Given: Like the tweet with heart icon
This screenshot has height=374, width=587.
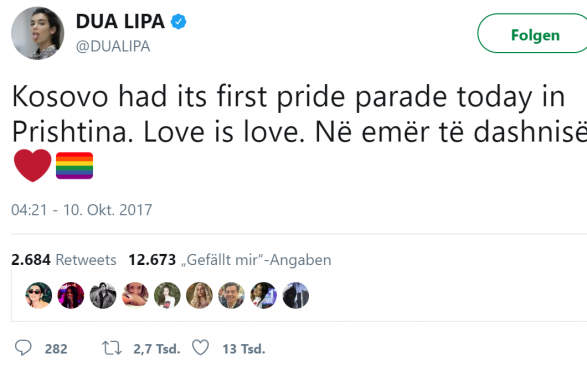Looking at the screenshot, I should click(201, 348).
